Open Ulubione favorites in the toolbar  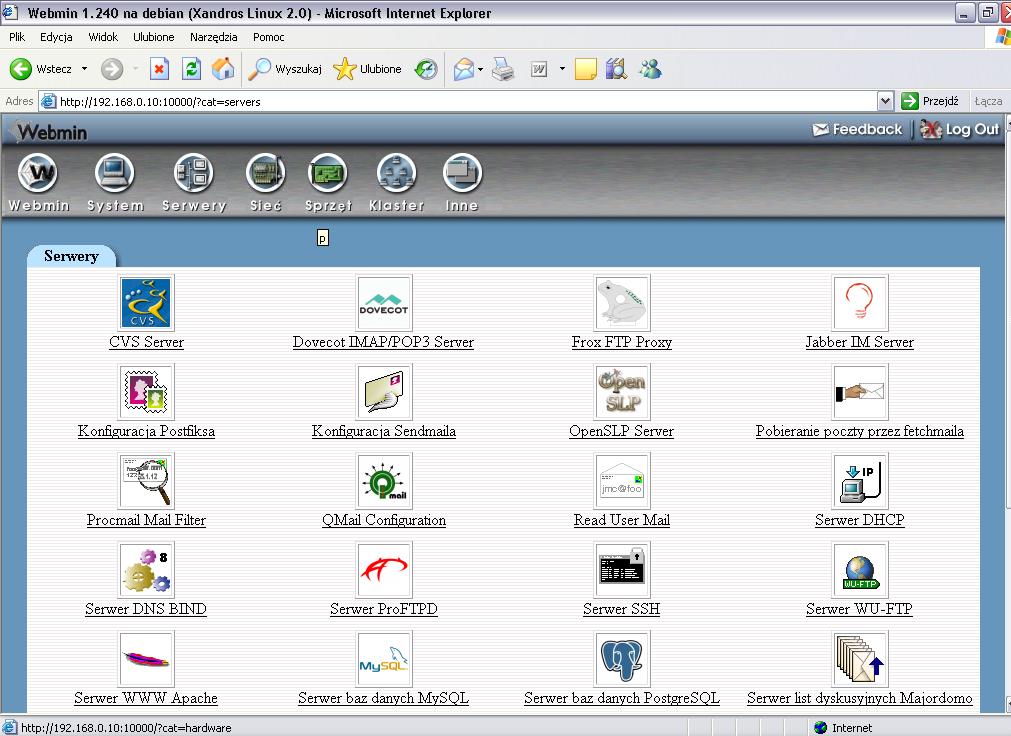coord(368,68)
